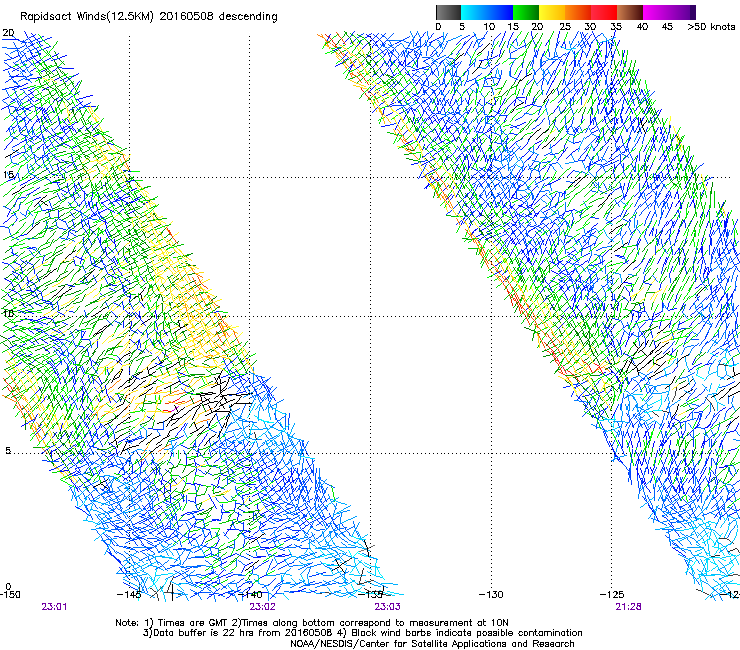740x650 pixels.
Task: Click the purple time stamp '21:28'
Action: click(628, 607)
